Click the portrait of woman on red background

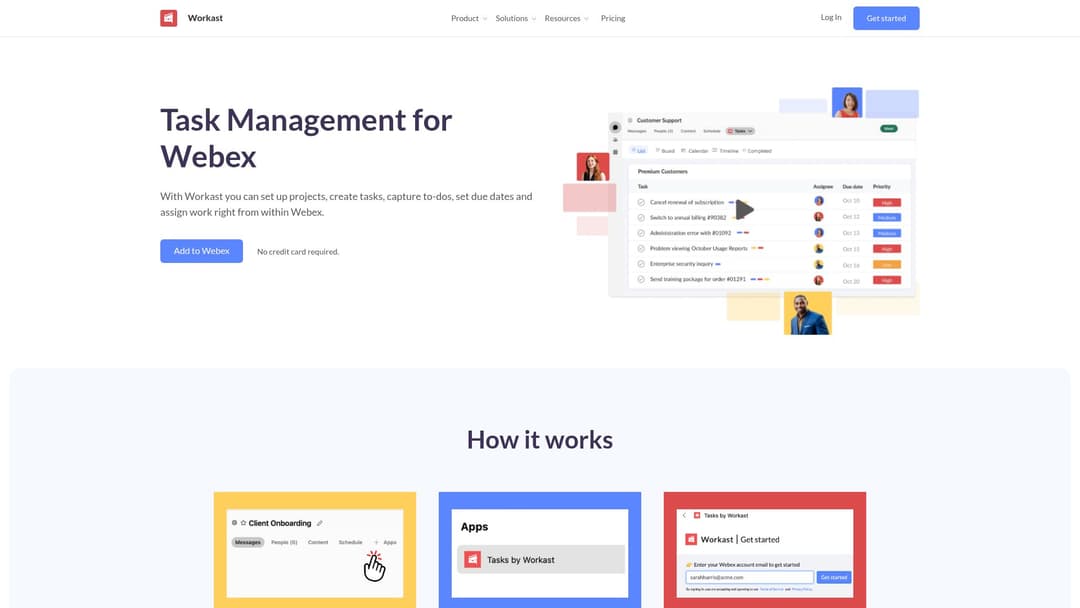coord(593,167)
